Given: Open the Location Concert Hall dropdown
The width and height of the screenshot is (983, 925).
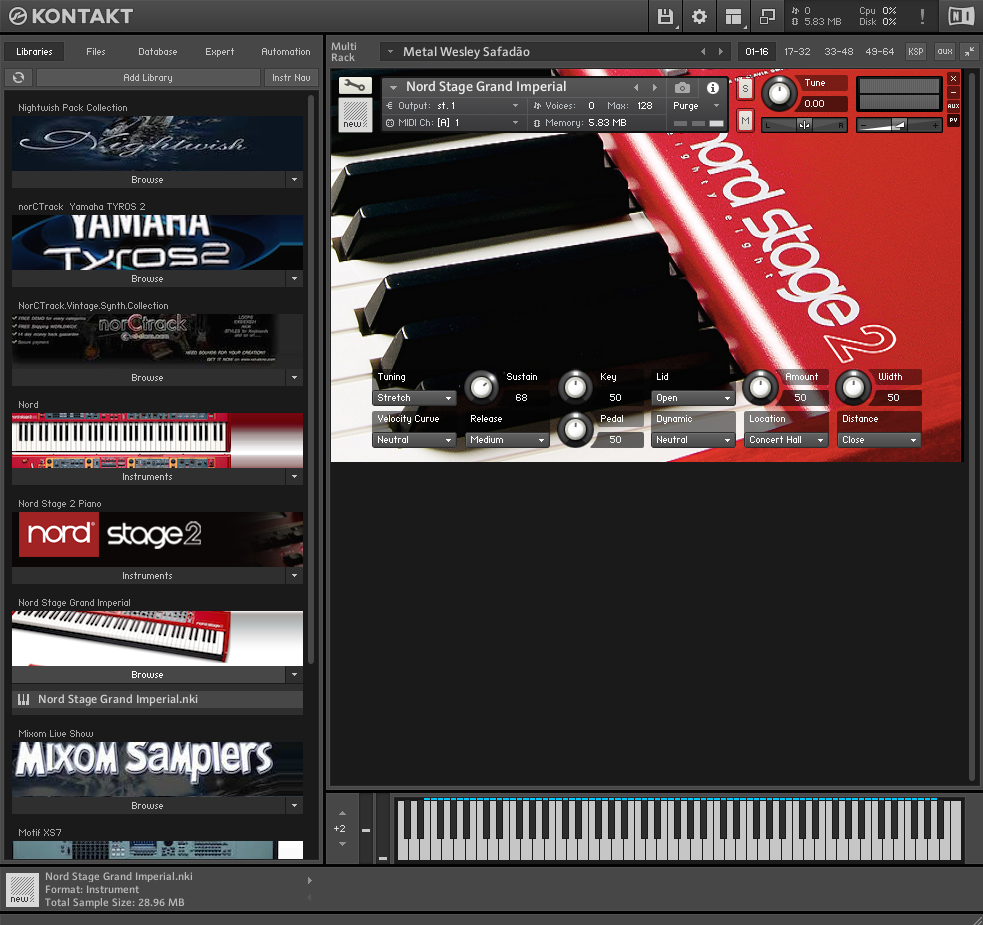Looking at the screenshot, I should (x=786, y=440).
